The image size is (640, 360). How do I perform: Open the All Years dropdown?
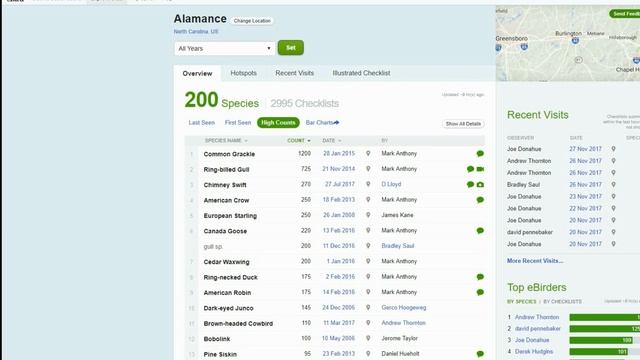[224, 49]
